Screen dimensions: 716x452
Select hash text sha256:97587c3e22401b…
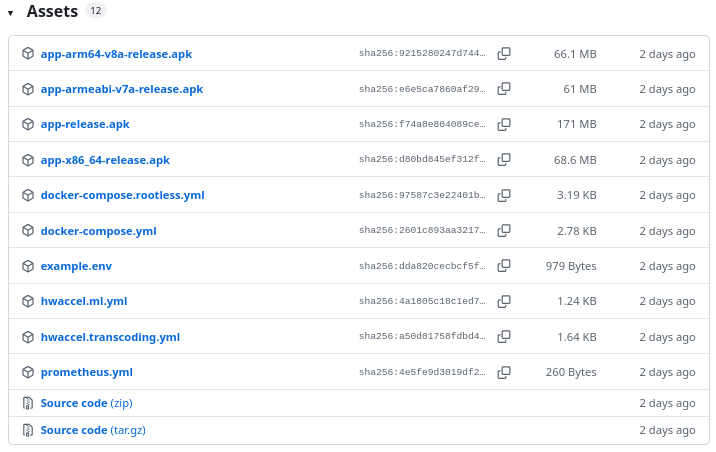pos(422,195)
